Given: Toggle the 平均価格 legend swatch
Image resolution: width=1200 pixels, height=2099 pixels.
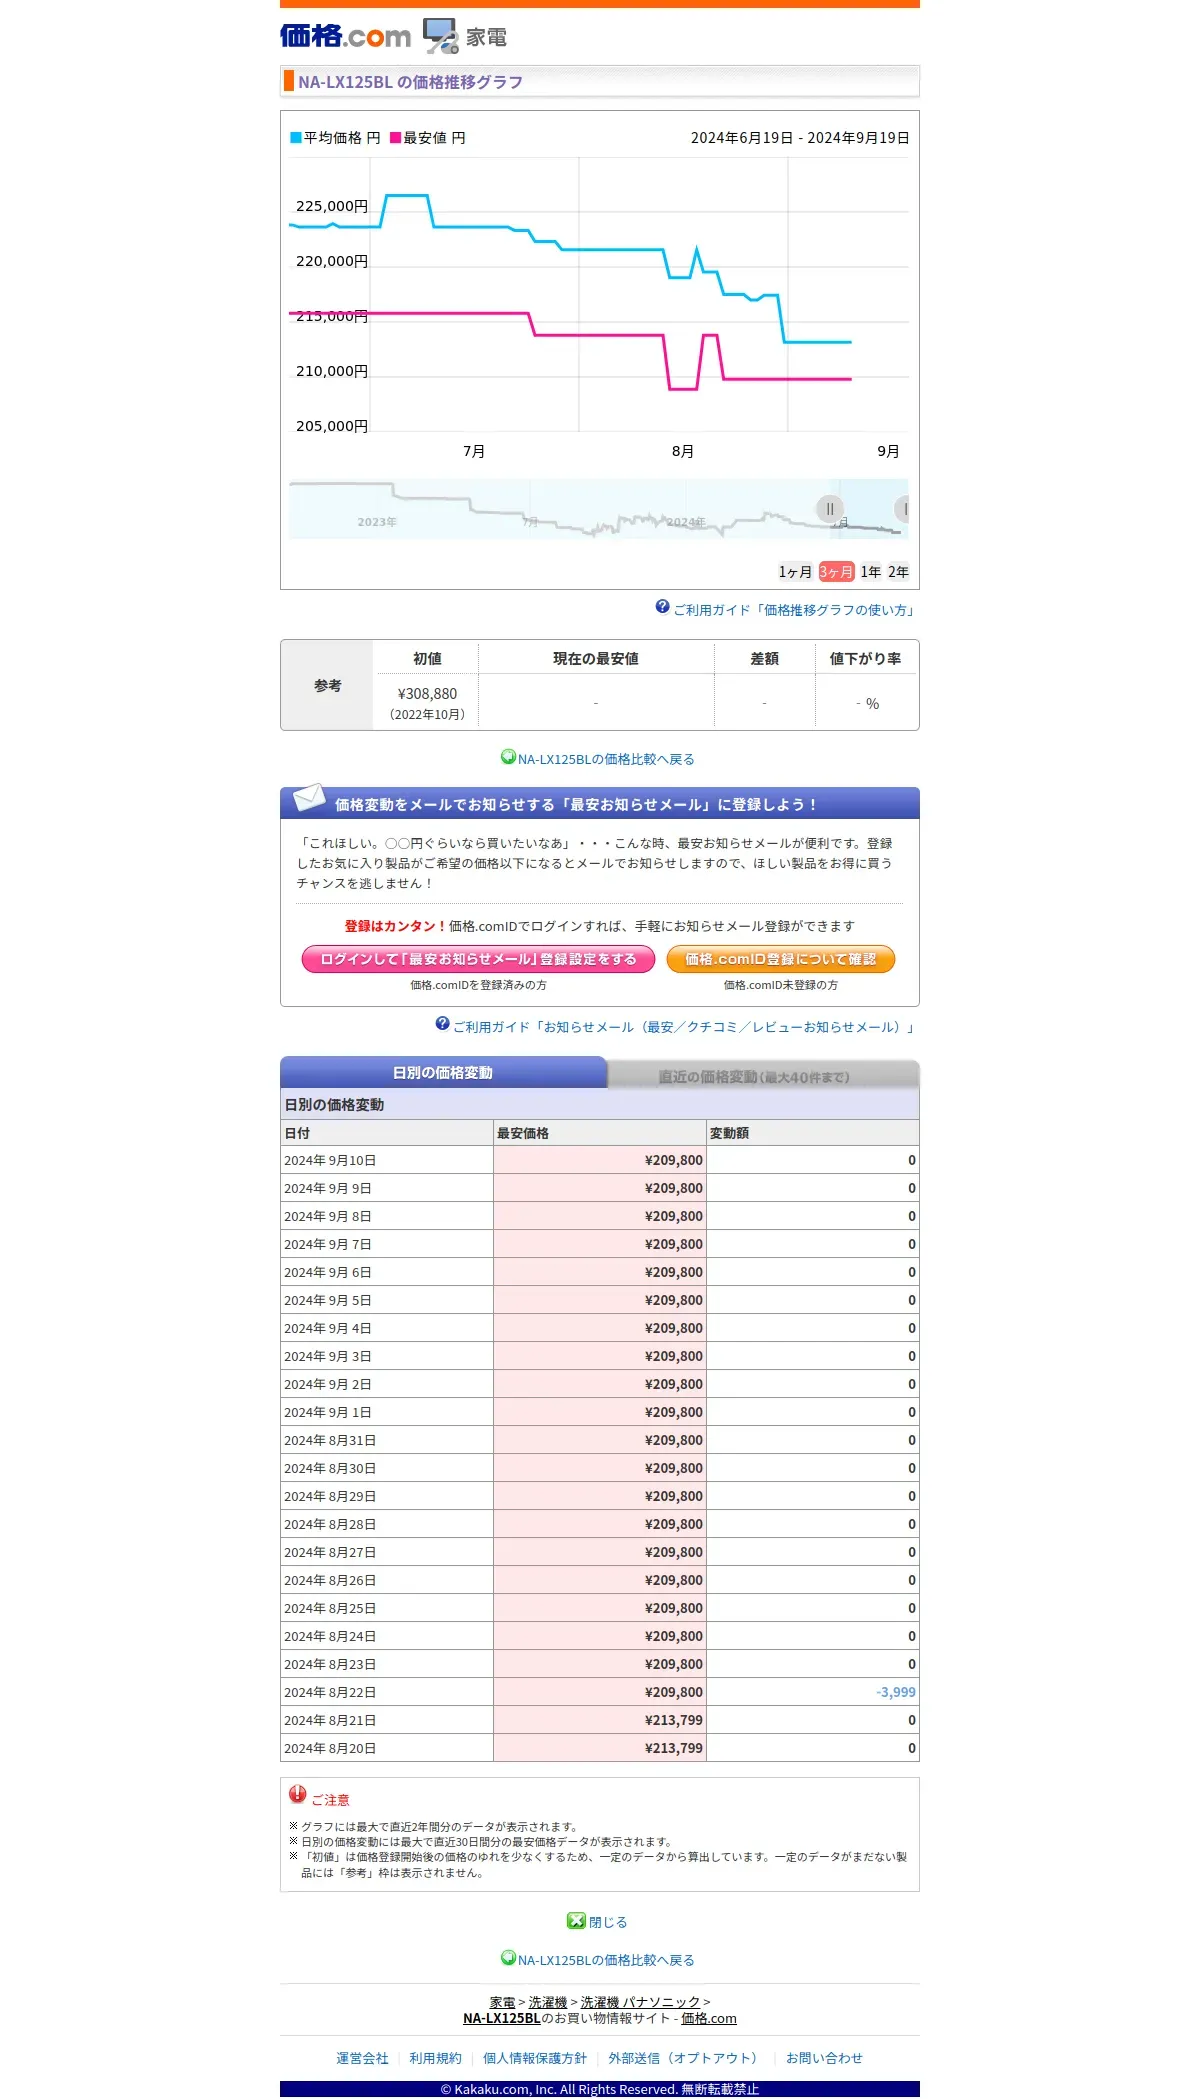Looking at the screenshot, I should click(296, 138).
